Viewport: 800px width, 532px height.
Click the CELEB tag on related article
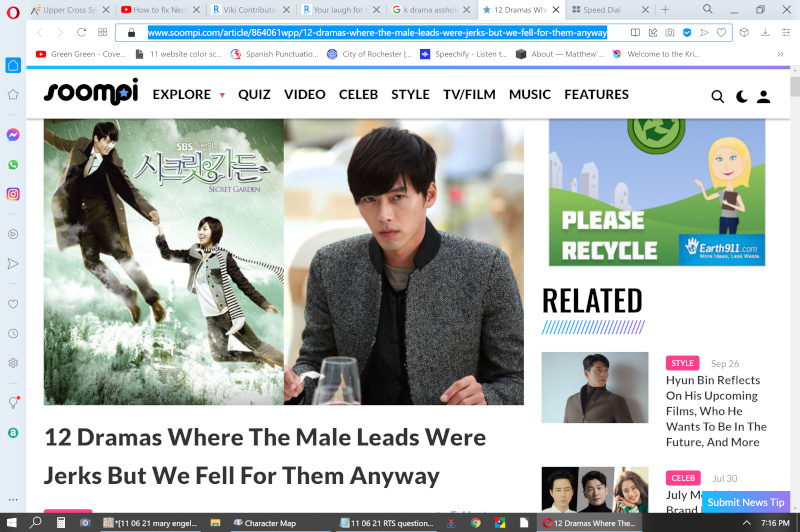click(683, 478)
